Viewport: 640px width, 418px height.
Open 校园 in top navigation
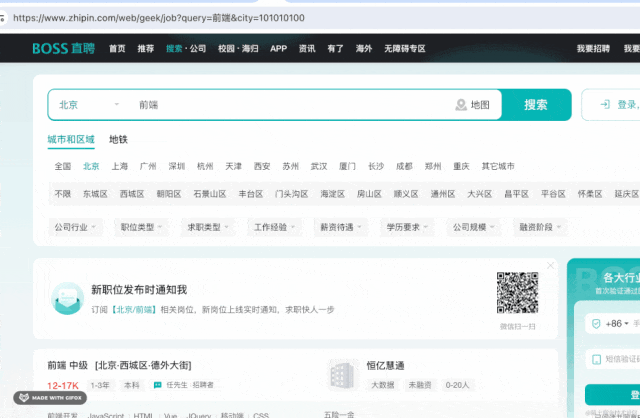227,49
